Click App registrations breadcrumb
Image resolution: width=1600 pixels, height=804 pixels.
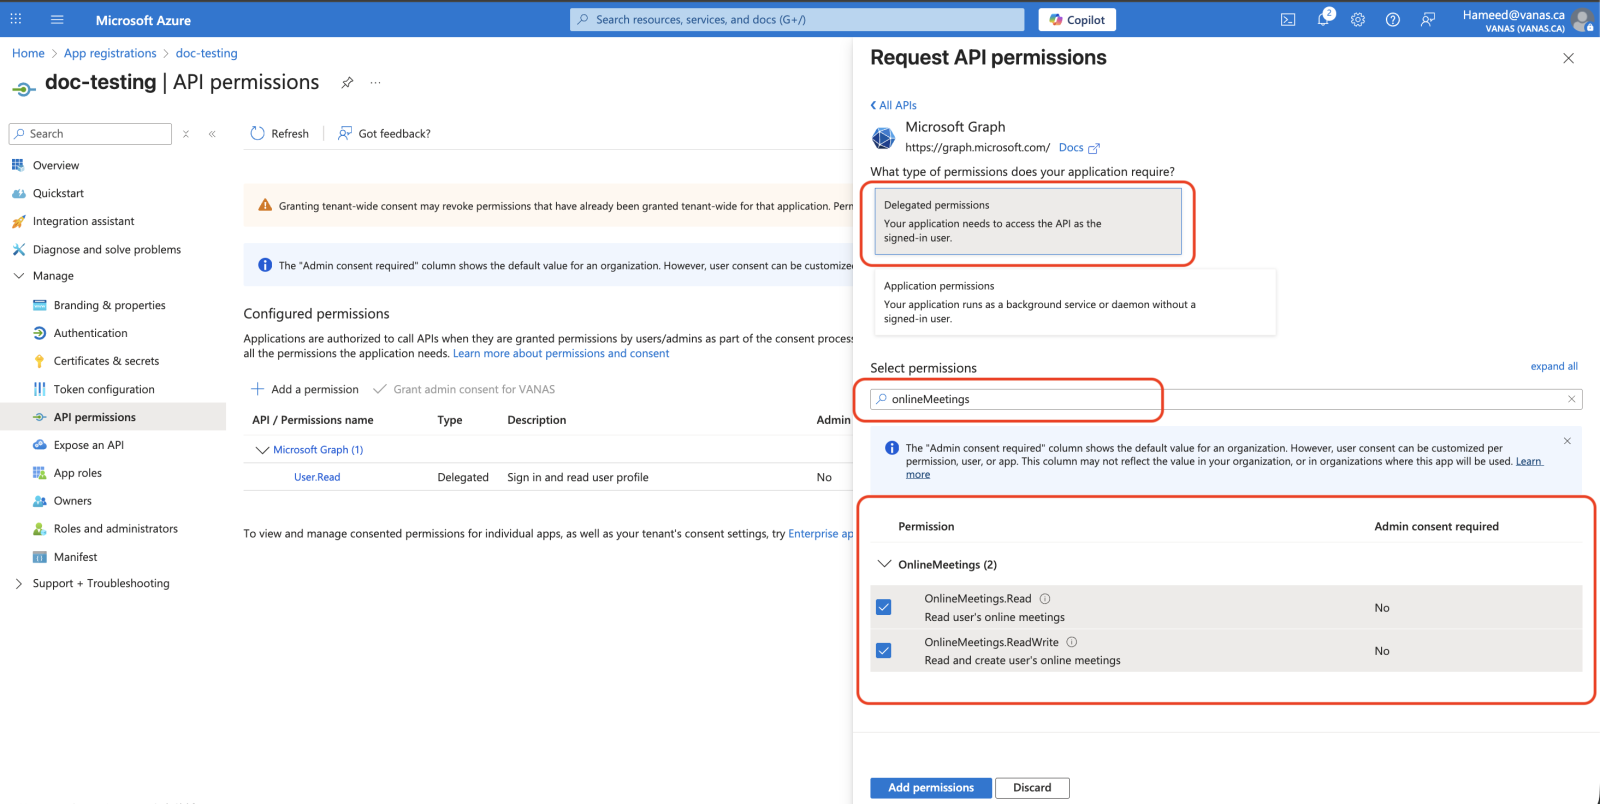coord(110,53)
